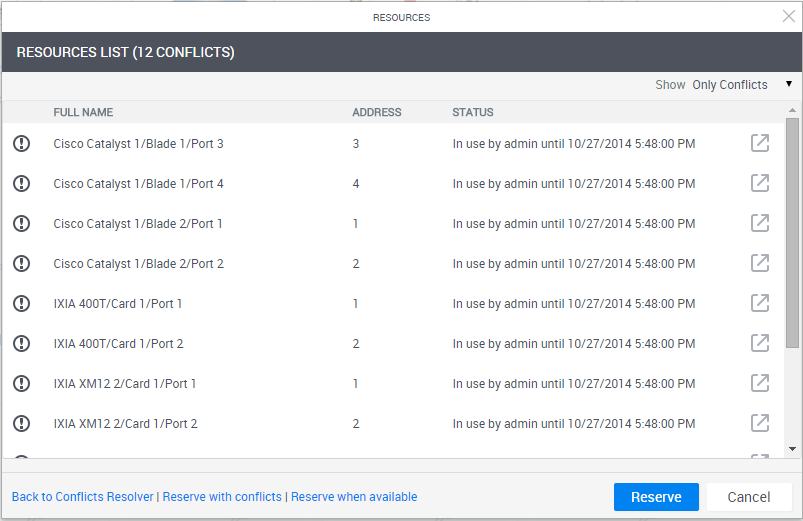Viewport: 803px width, 521px height.
Task: Click conflict warning icon for IXIA 400T Port 2
Action: tap(22, 344)
